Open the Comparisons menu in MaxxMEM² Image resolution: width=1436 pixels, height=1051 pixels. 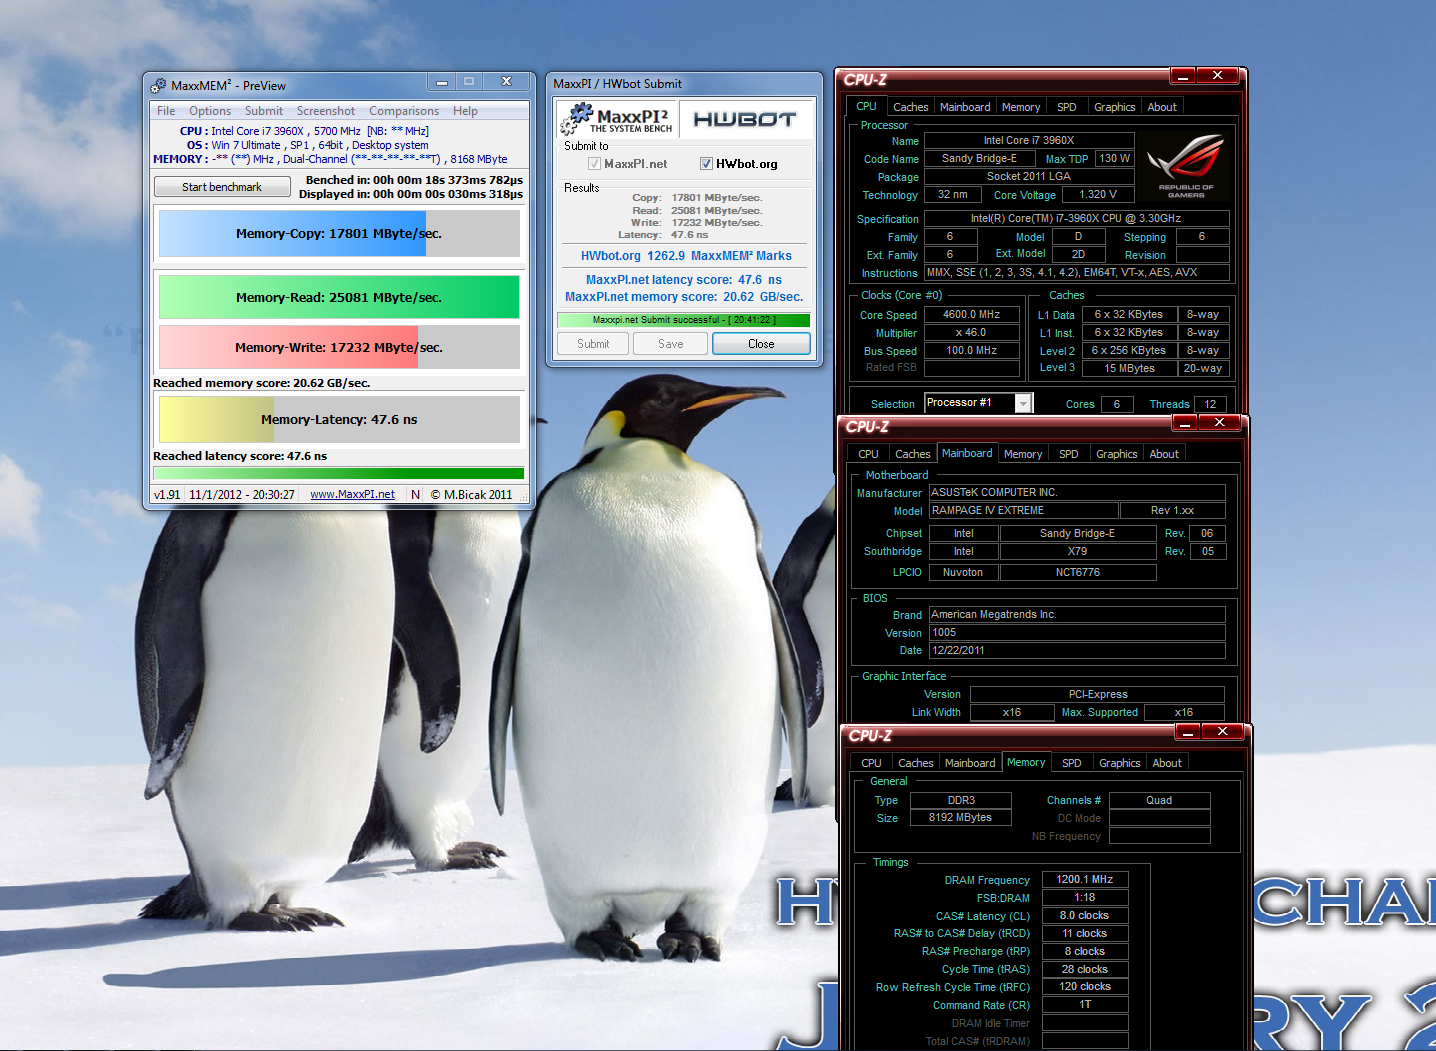coord(404,111)
